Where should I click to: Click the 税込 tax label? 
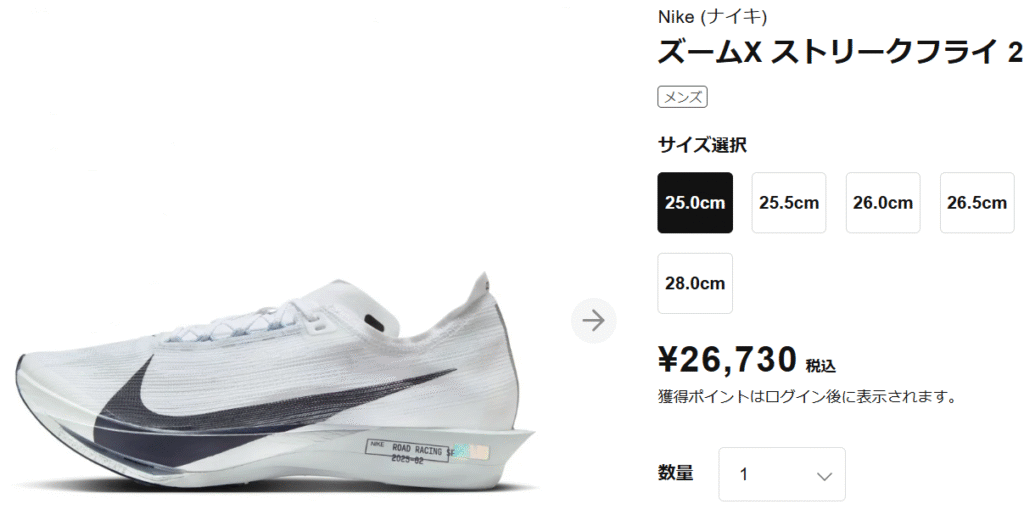pyautogui.click(x=821, y=366)
